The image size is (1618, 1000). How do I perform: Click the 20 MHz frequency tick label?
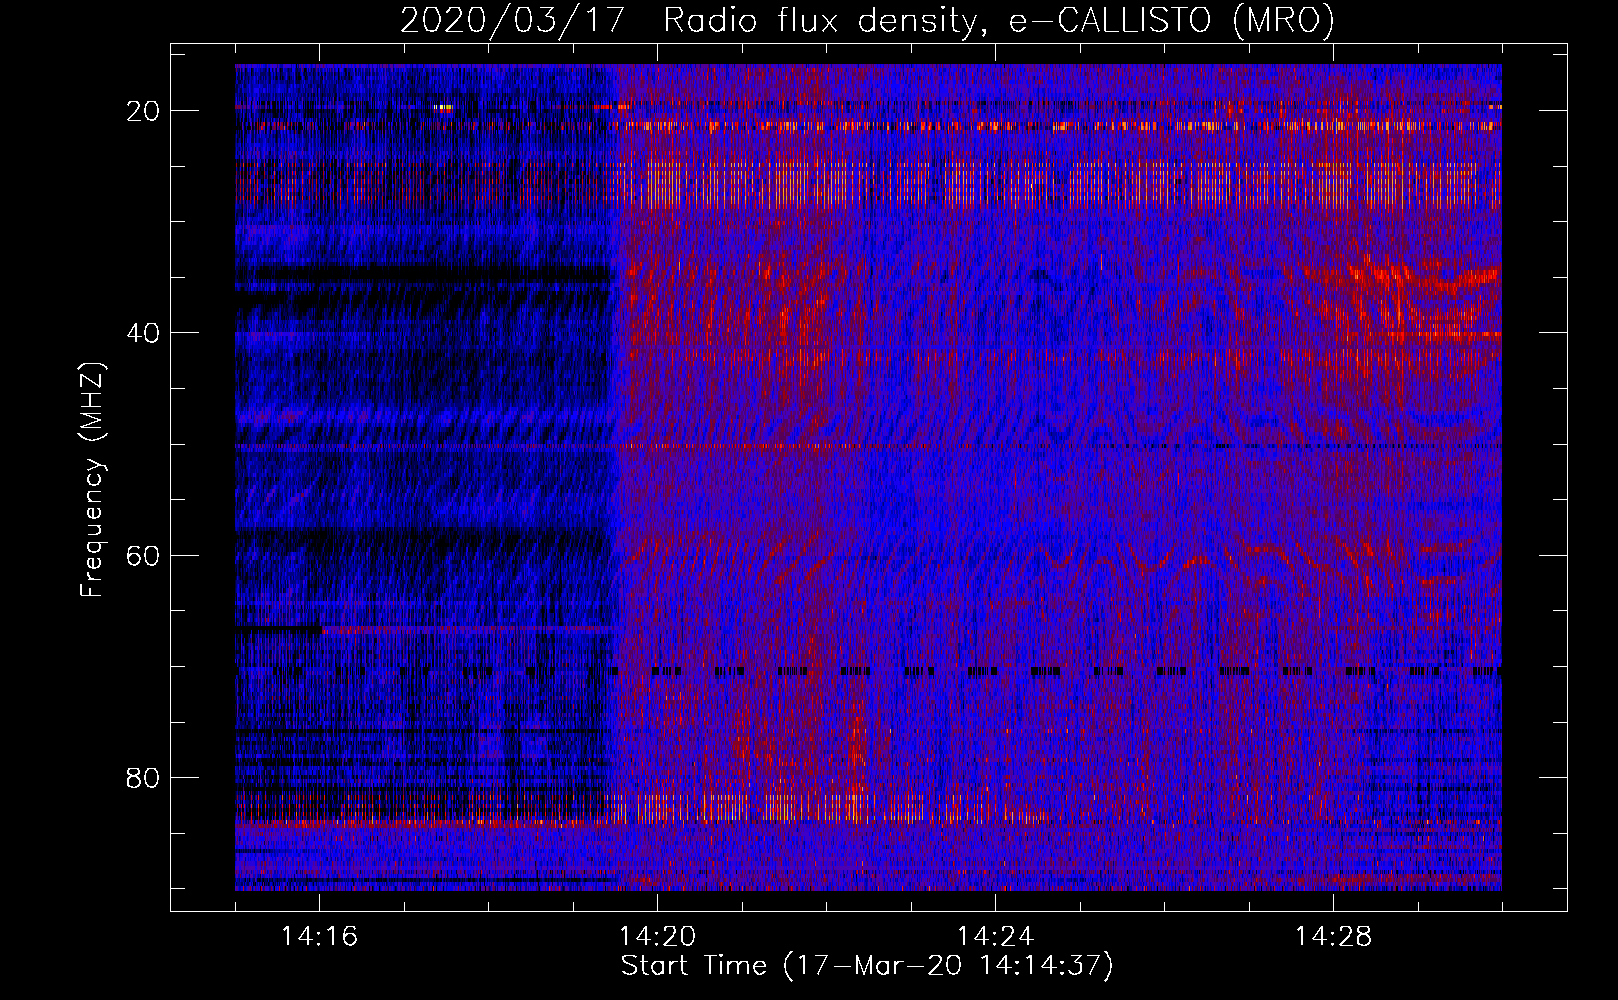coord(144,111)
